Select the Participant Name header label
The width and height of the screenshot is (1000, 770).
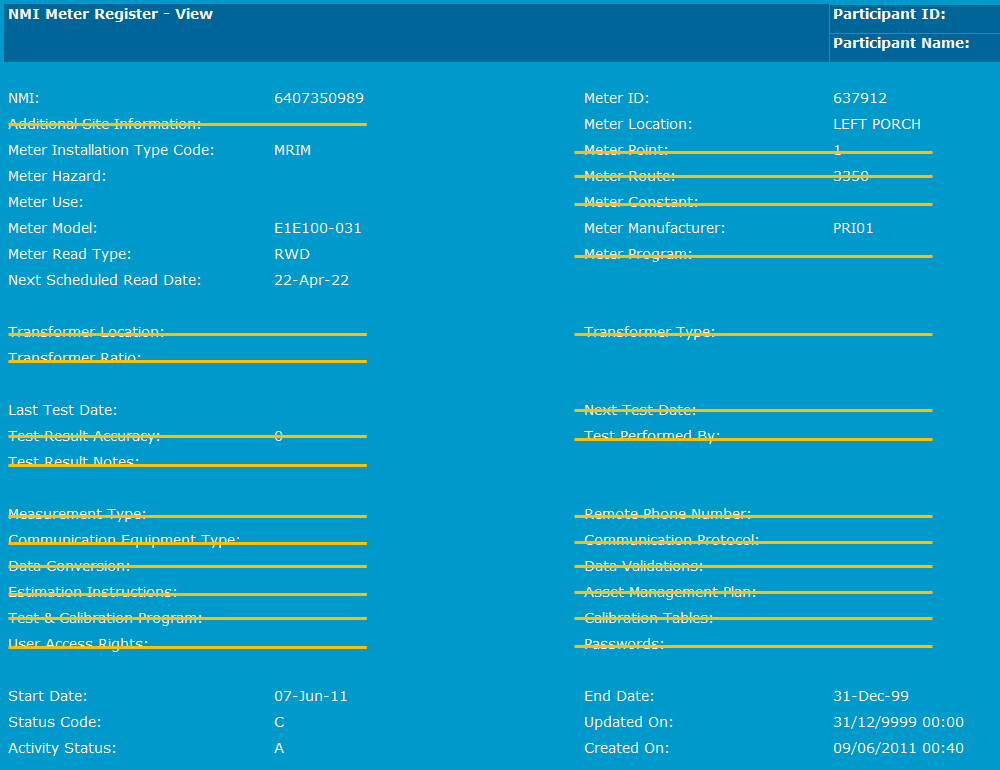pos(900,43)
